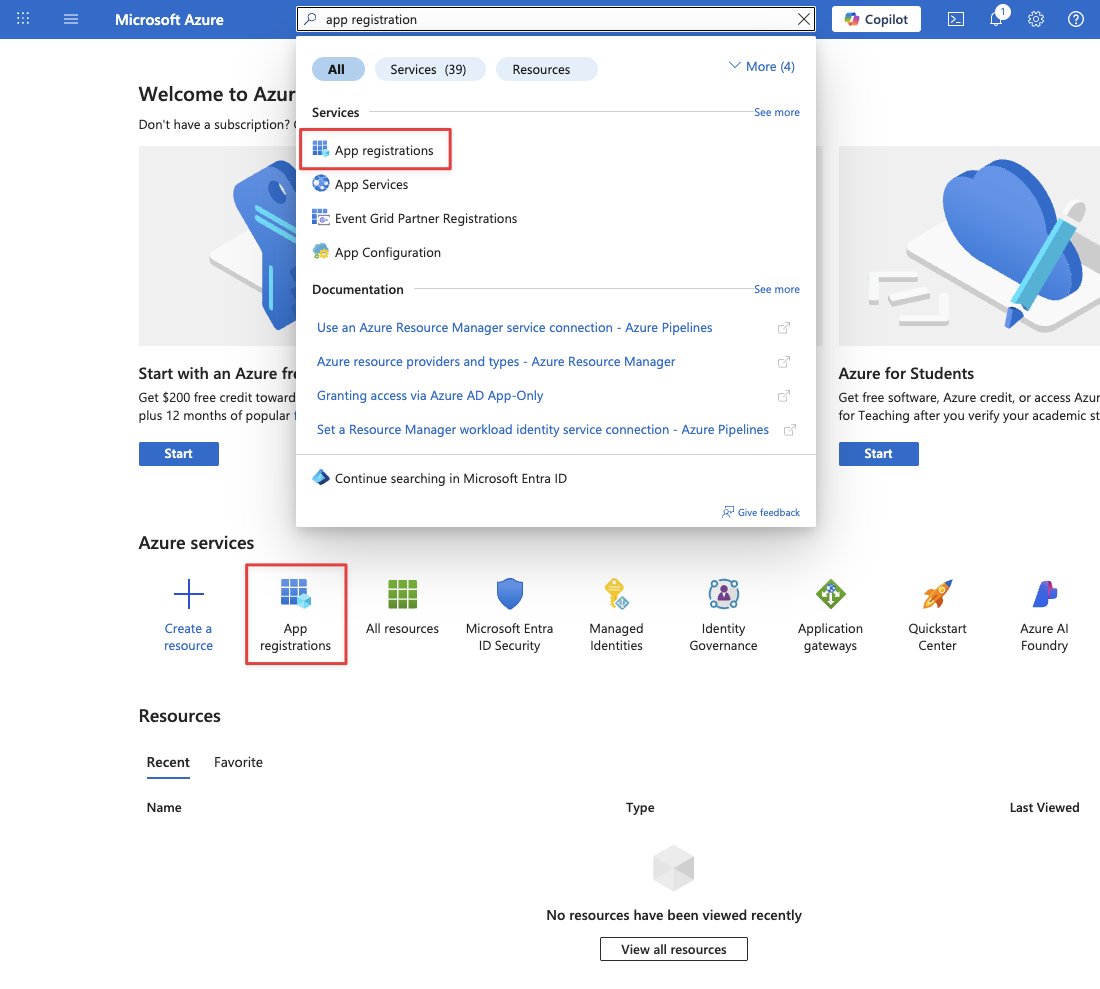This screenshot has width=1100, height=989.
Task: Open workload identity service connection doc
Action: coord(543,429)
